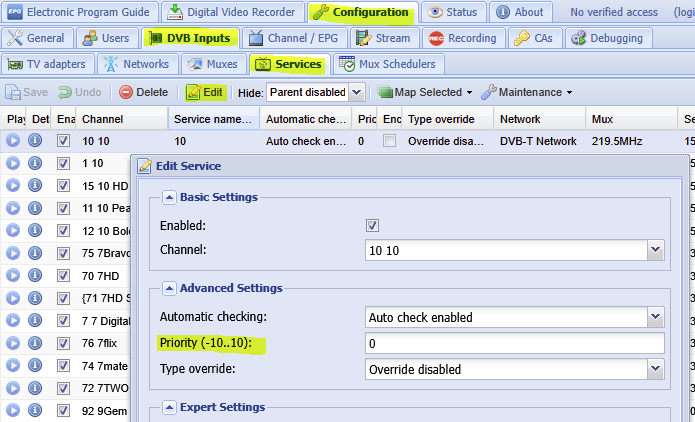Click the Delete toolbar button
This screenshot has width=695, height=422.
pos(143,92)
